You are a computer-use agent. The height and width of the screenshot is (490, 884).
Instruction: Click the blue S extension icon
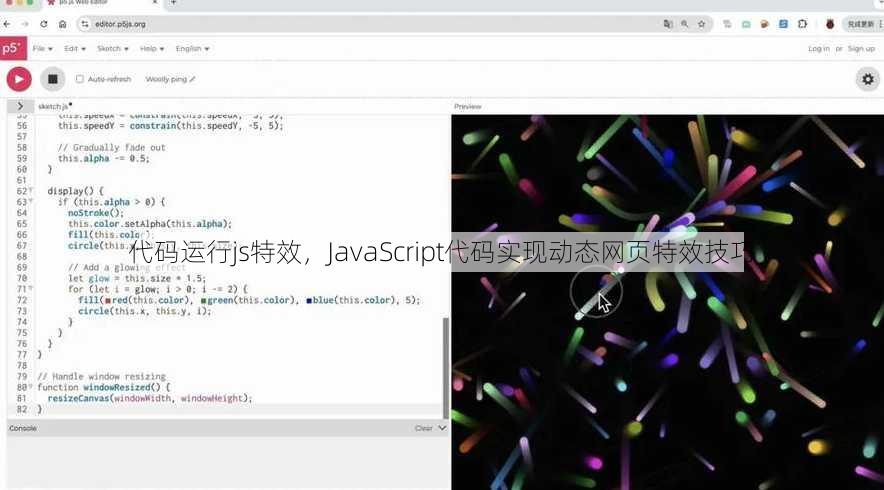[783, 24]
